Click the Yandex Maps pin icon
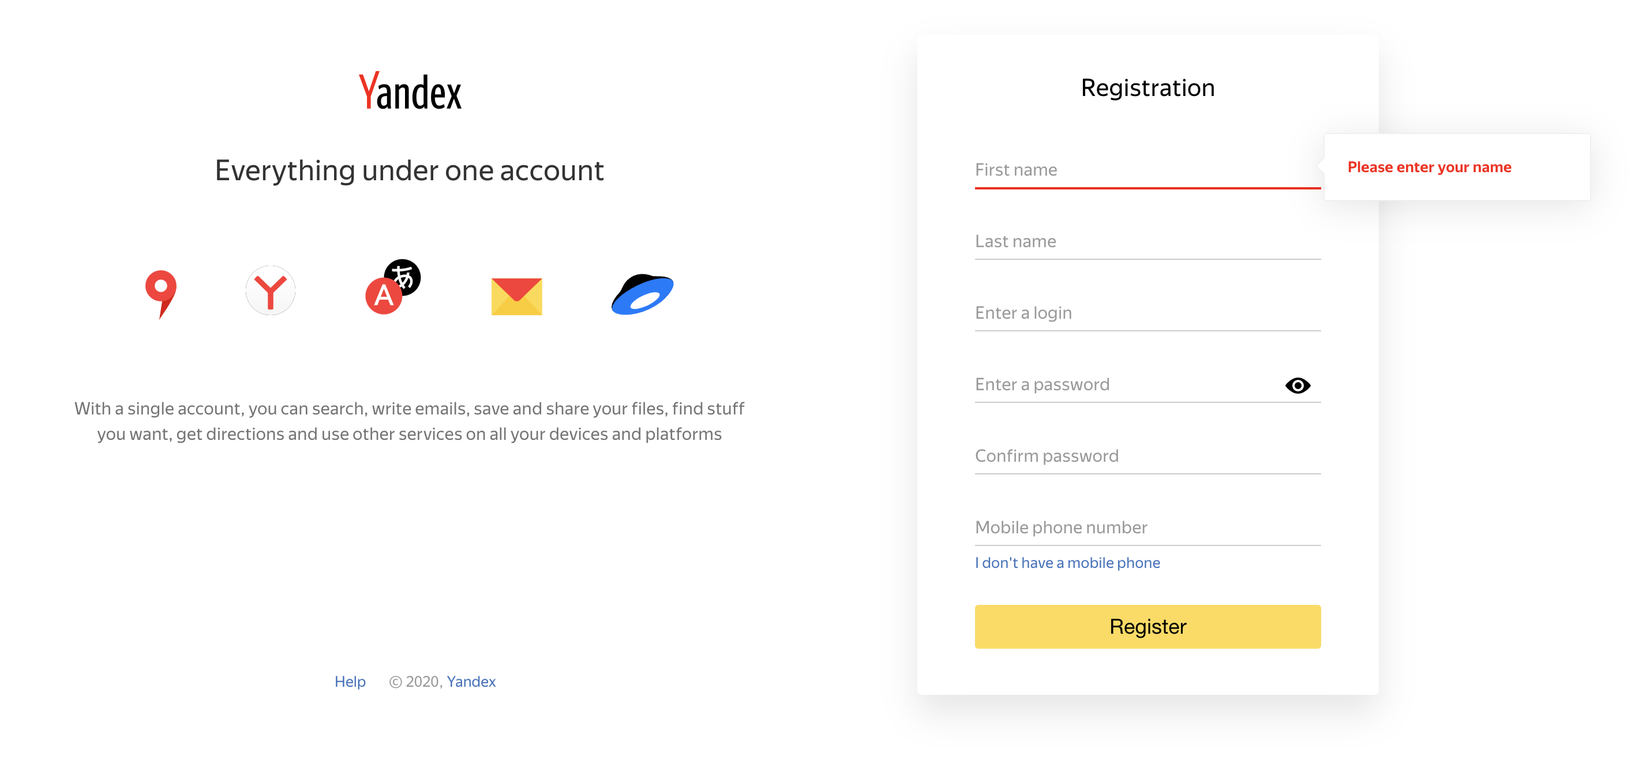1650x762 pixels. click(160, 293)
